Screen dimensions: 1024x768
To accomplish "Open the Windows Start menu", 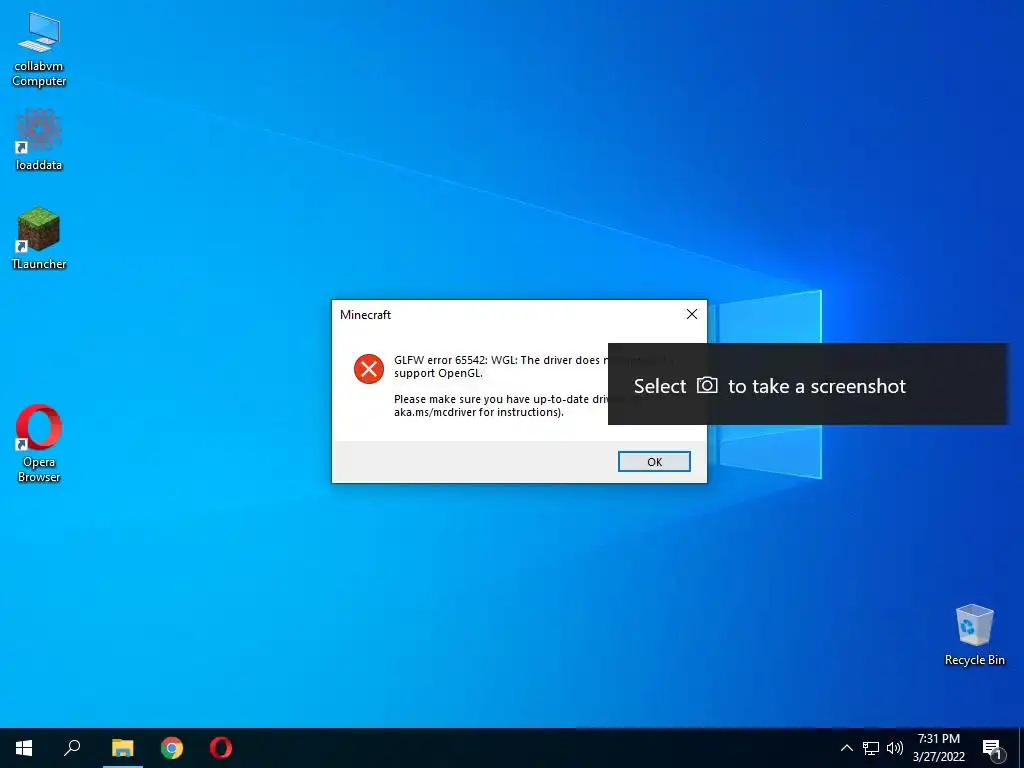I will click(x=24, y=748).
